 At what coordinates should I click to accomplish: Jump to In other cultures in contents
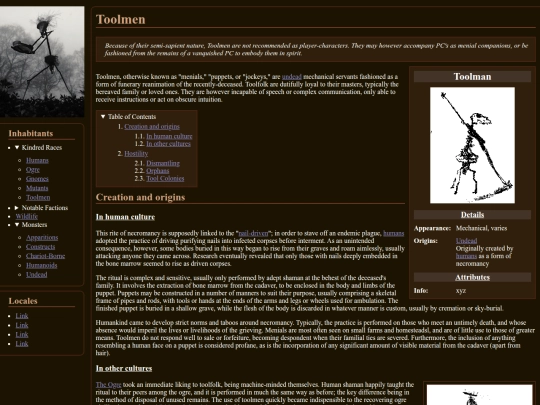pos(168,144)
